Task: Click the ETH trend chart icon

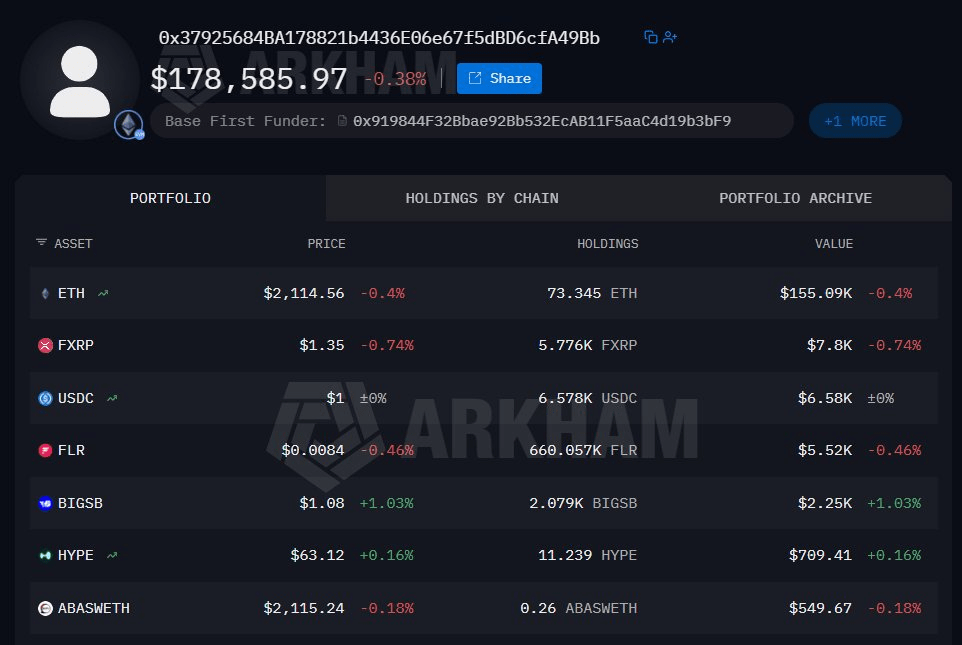Action: click(x=103, y=293)
